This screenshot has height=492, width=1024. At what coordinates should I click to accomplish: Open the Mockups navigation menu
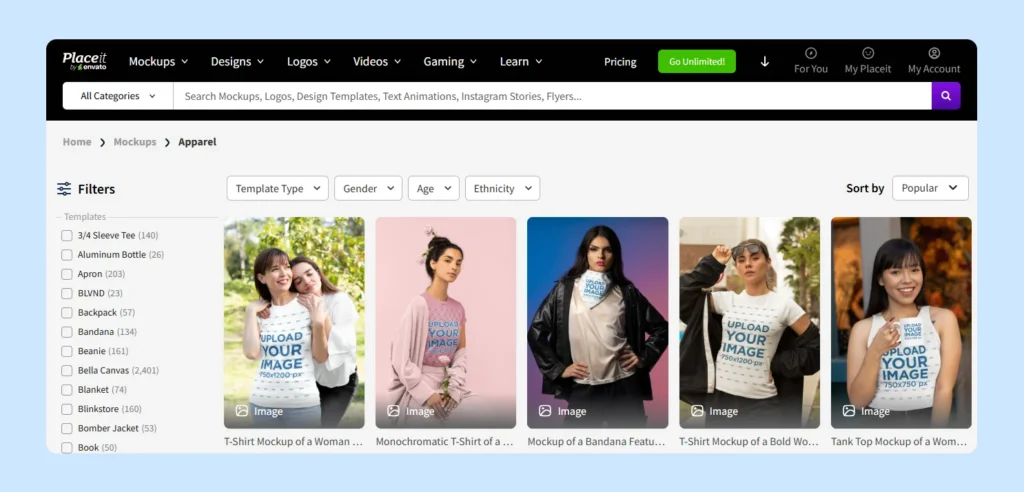point(158,61)
